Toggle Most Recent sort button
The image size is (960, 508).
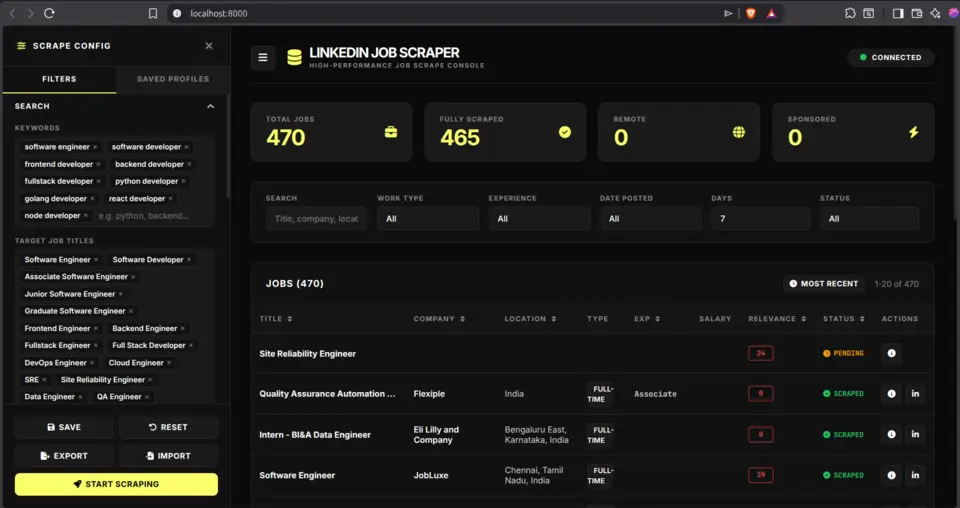(x=823, y=284)
